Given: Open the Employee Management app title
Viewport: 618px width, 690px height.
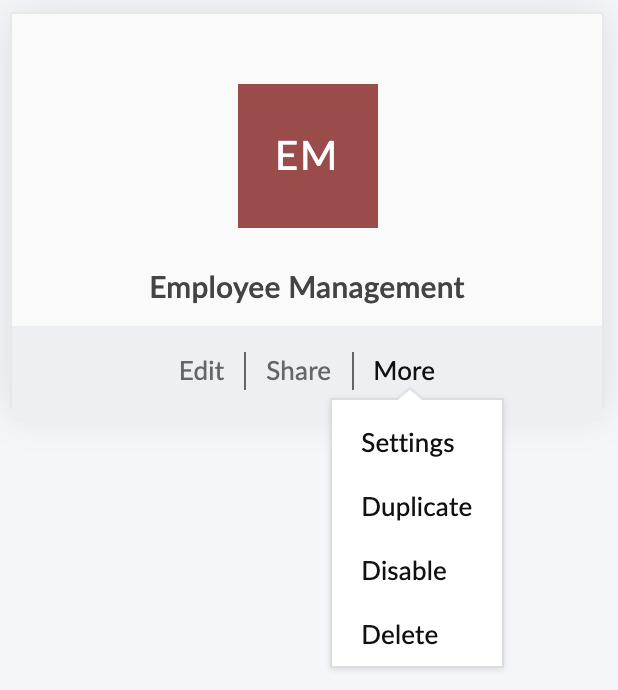Looking at the screenshot, I should 307,288.
